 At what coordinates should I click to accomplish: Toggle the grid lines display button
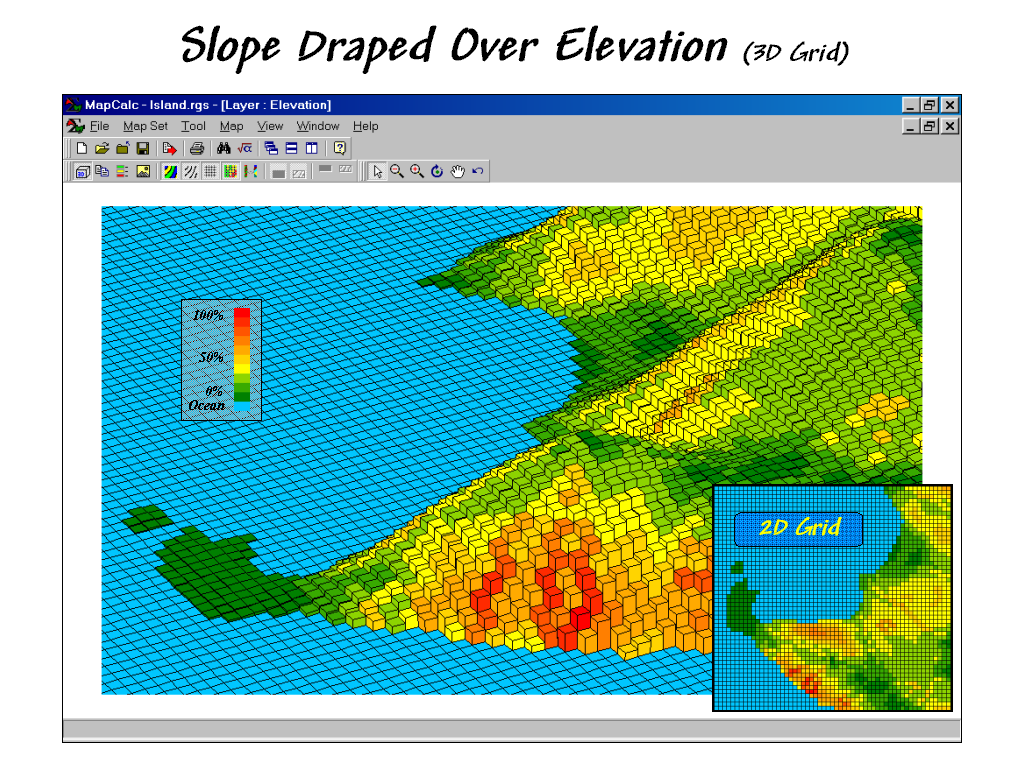click(210, 172)
